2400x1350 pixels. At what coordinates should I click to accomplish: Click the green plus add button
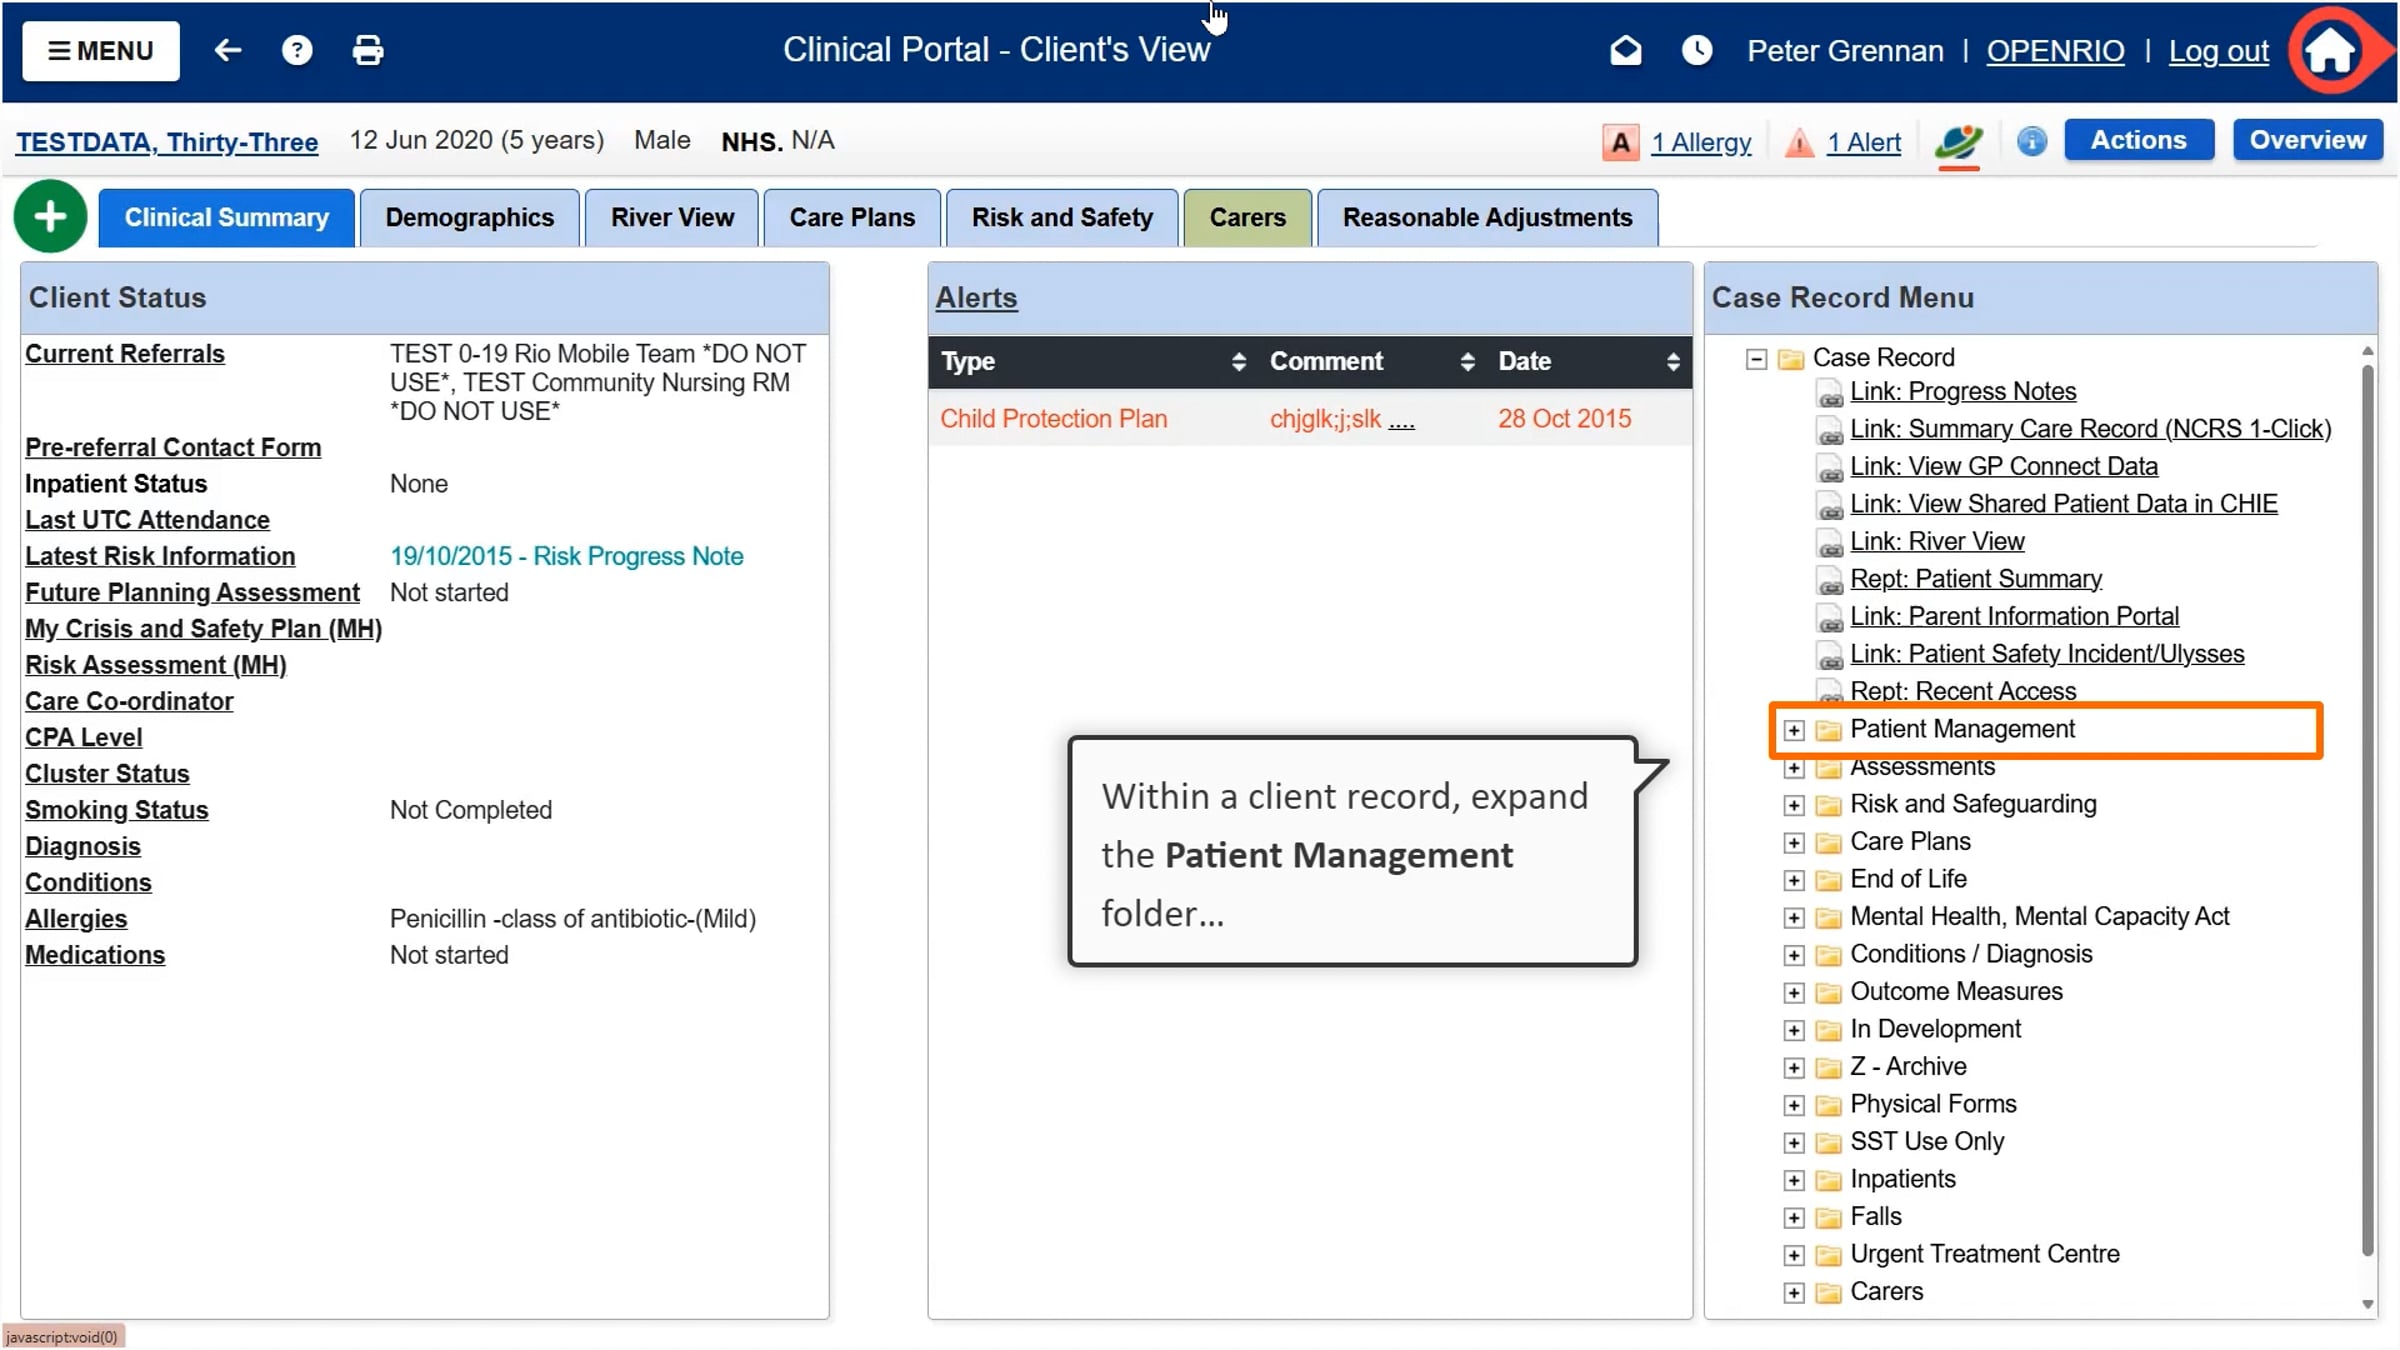[50, 217]
